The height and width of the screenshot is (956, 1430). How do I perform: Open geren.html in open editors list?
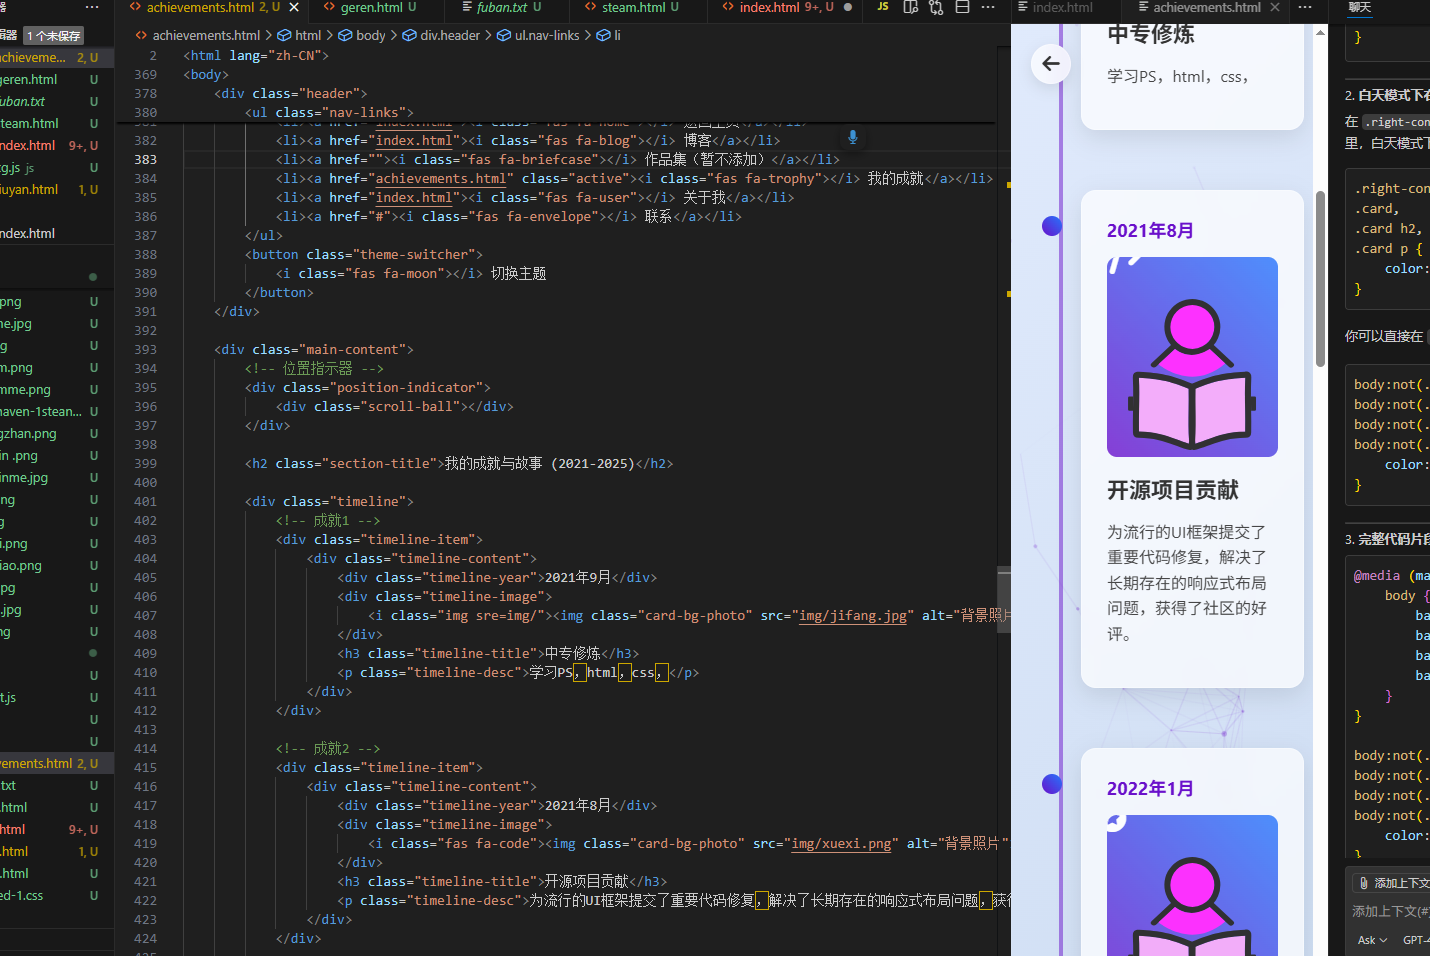57,79
